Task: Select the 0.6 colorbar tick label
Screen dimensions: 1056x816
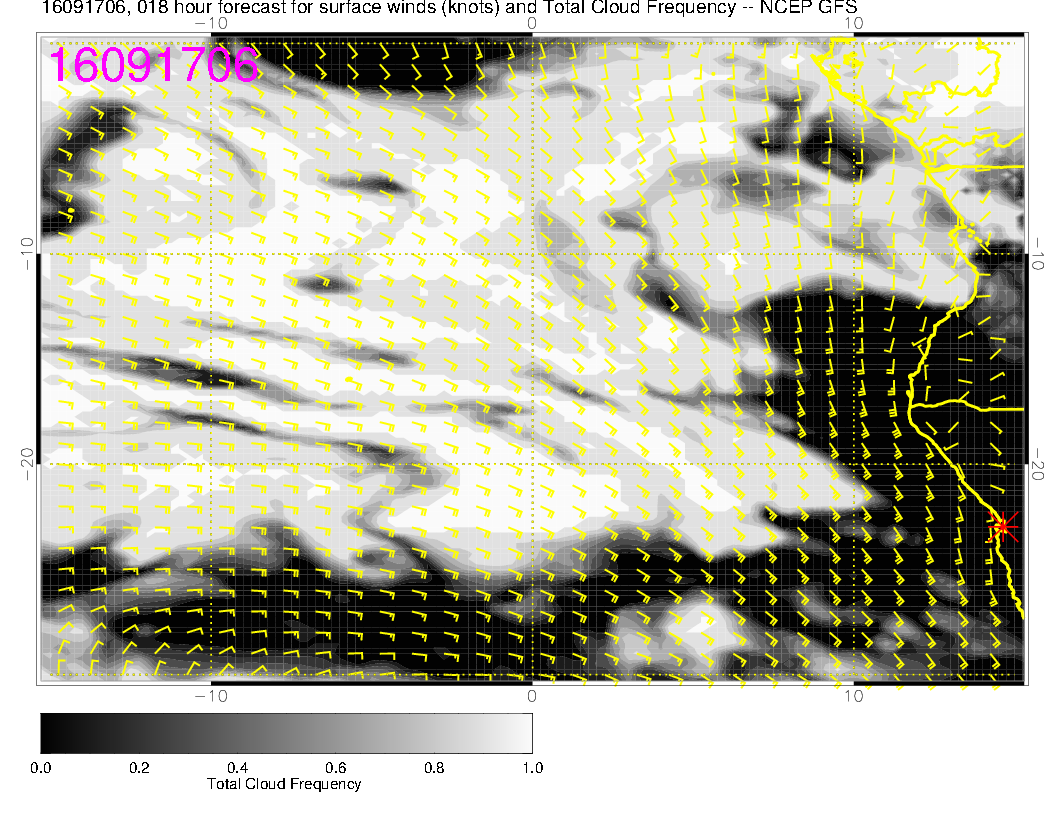Action: (335, 768)
